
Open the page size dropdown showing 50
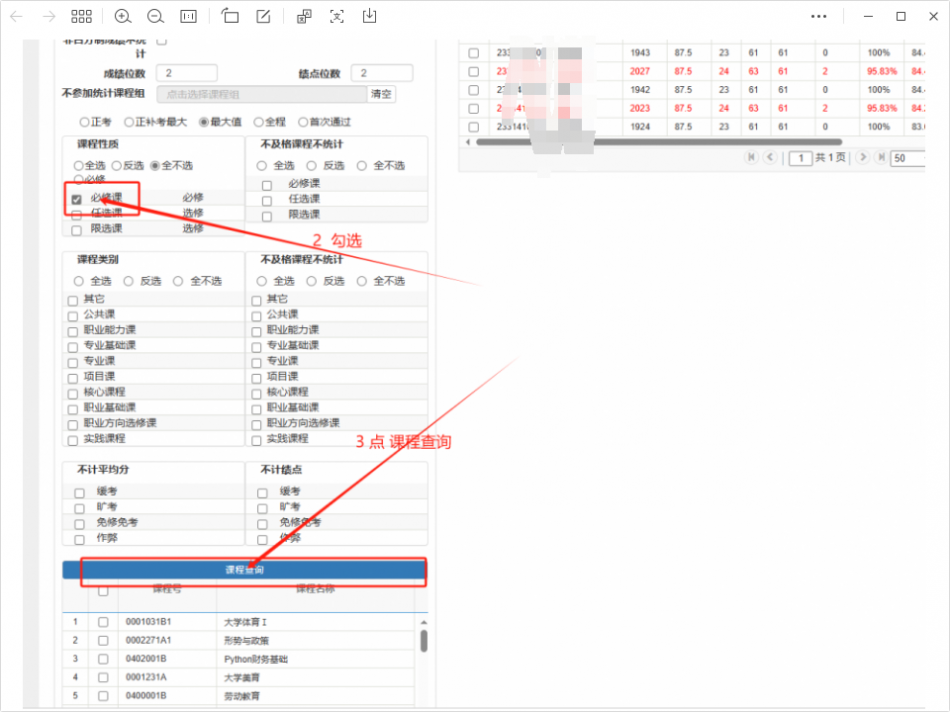click(x=908, y=158)
